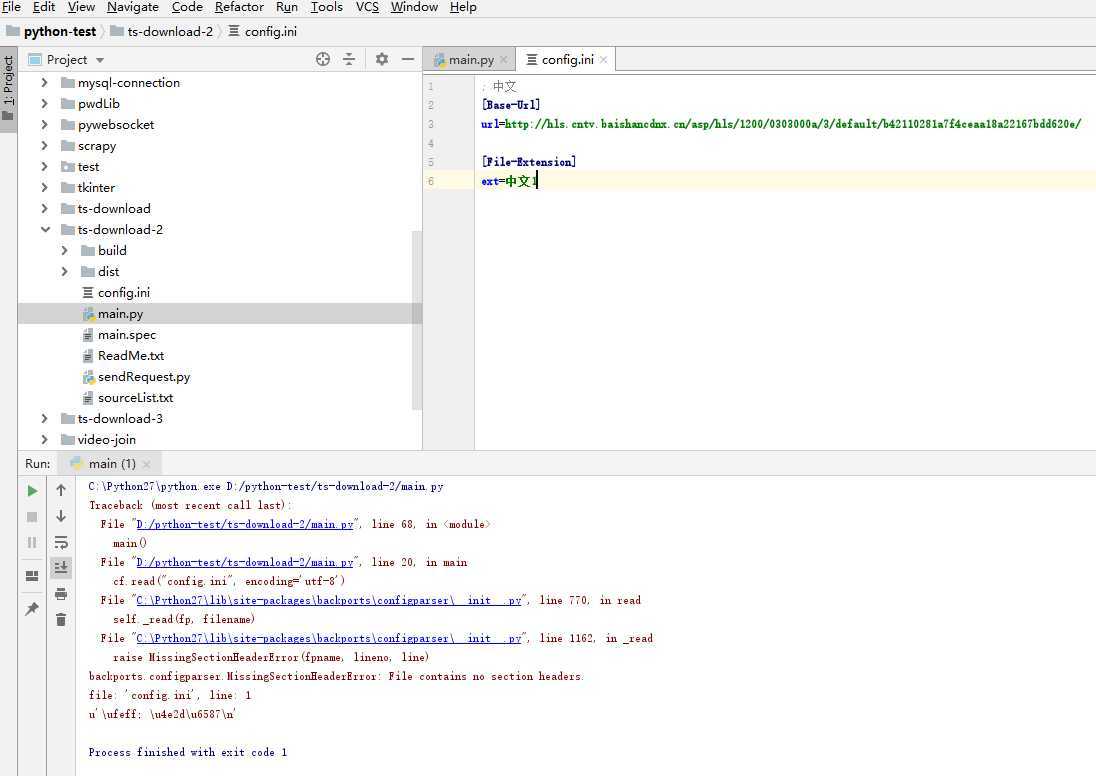The height and width of the screenshot is (776, 1096).
Task: Select config.ini in the project tree
Action: [x=123, y=292]
